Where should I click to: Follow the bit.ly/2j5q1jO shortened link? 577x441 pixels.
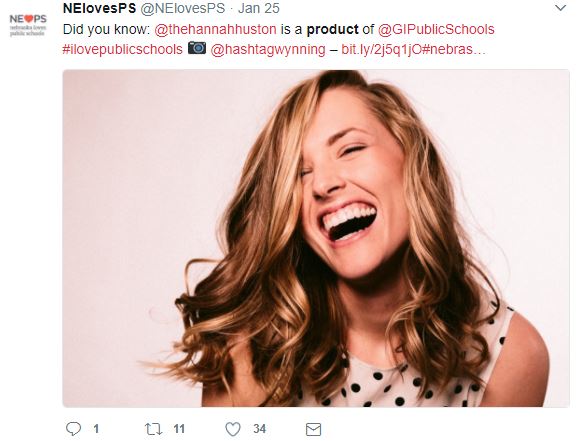(x=380, y=49)
